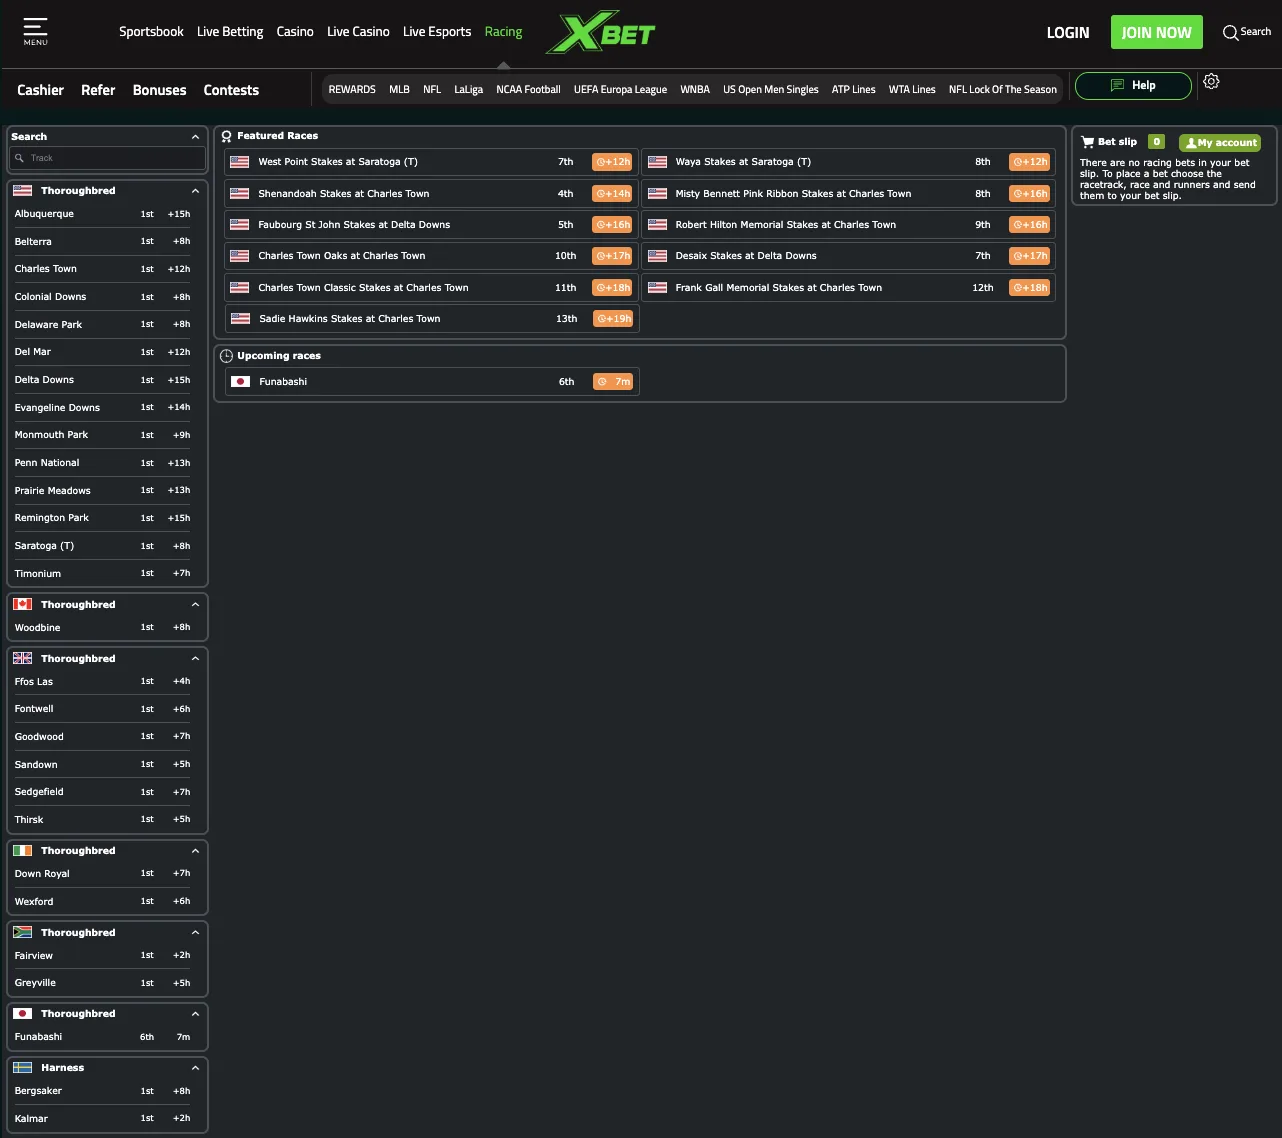Click the bet slip count badge
Viewport: 1282px width, 1138px height.
pyautogui.click(x=1156, y=142)
